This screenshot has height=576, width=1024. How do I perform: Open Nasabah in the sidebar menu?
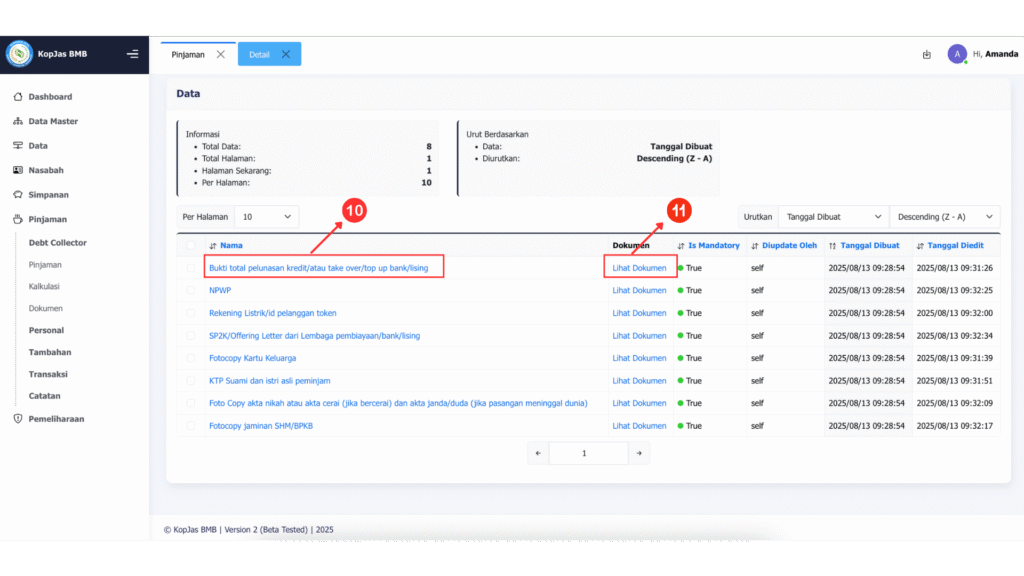pyautogui.click(x=46, y=170)
